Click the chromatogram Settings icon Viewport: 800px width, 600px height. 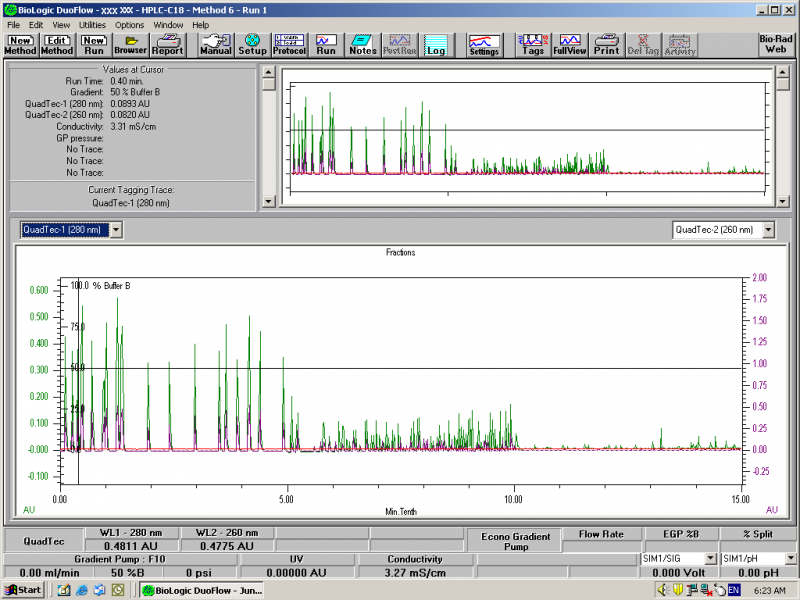pyautogui.click(x=484, y=44)
